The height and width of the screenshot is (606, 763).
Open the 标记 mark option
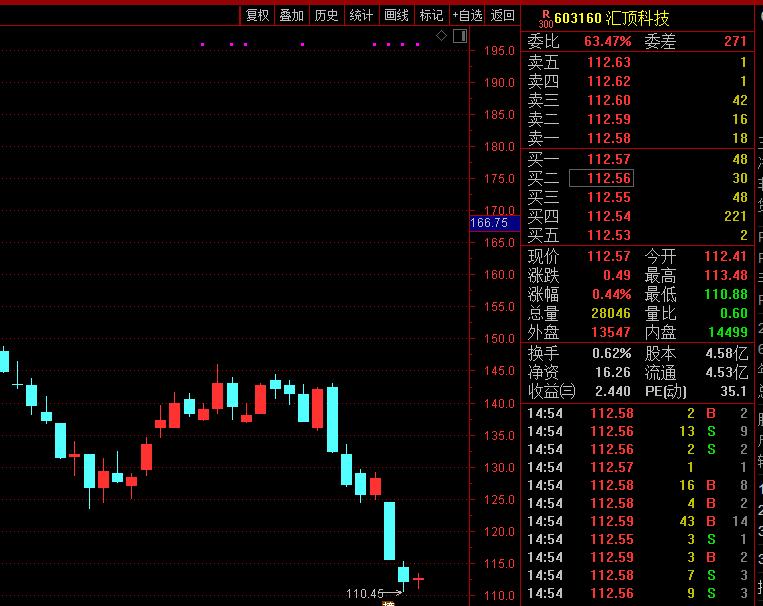pos(431,16)
